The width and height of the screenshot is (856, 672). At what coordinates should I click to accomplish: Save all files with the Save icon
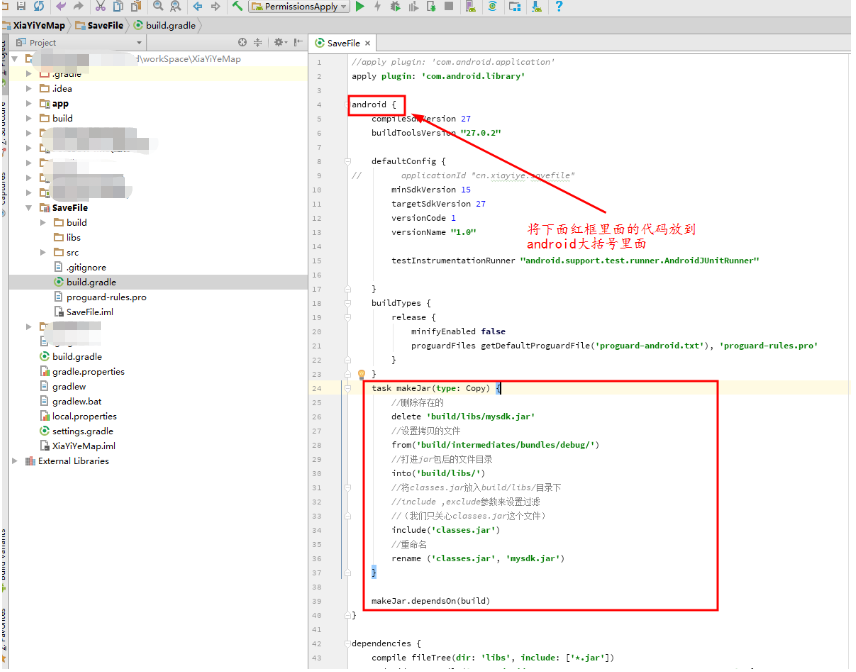pos(22,7)
